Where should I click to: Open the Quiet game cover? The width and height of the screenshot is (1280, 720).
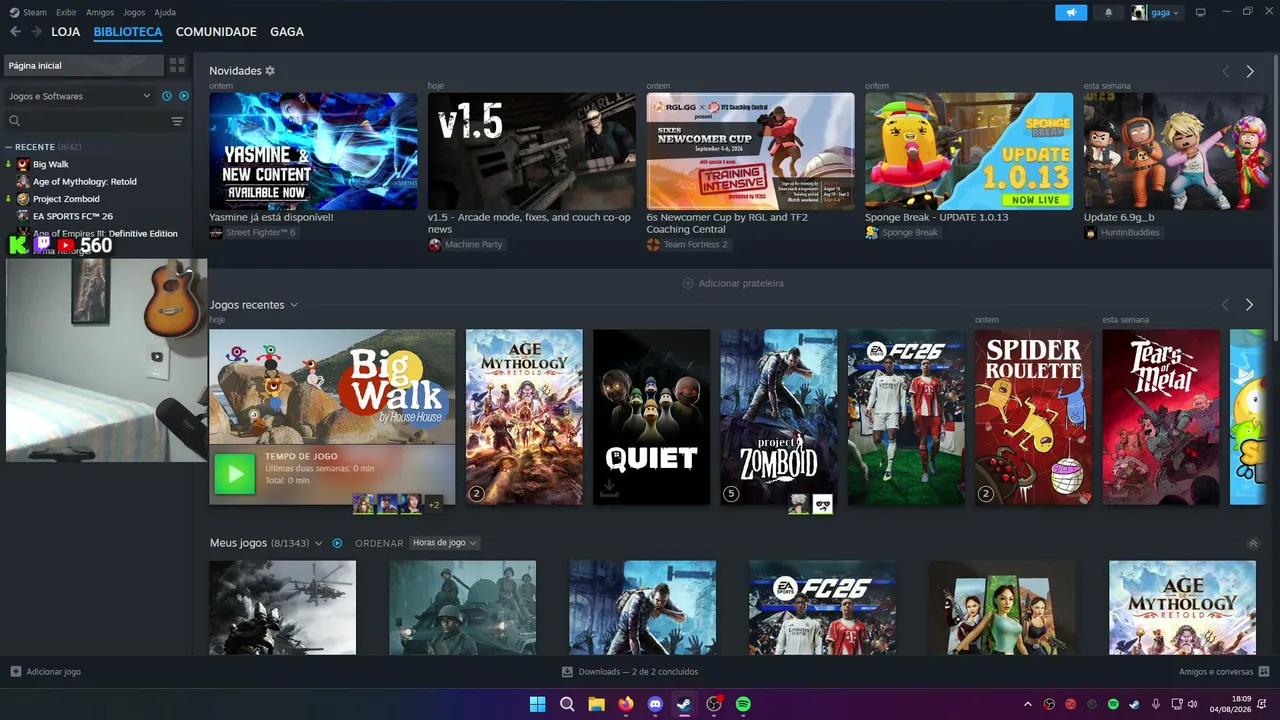(651, 417)
